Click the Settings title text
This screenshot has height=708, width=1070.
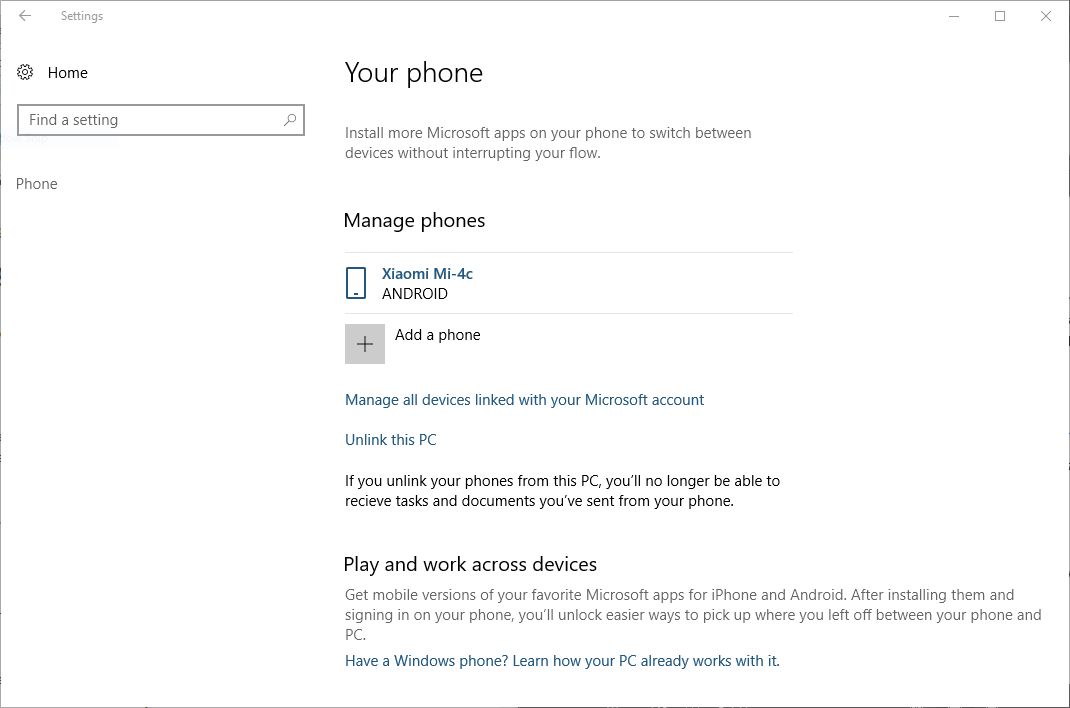click(x=82, y=16)
